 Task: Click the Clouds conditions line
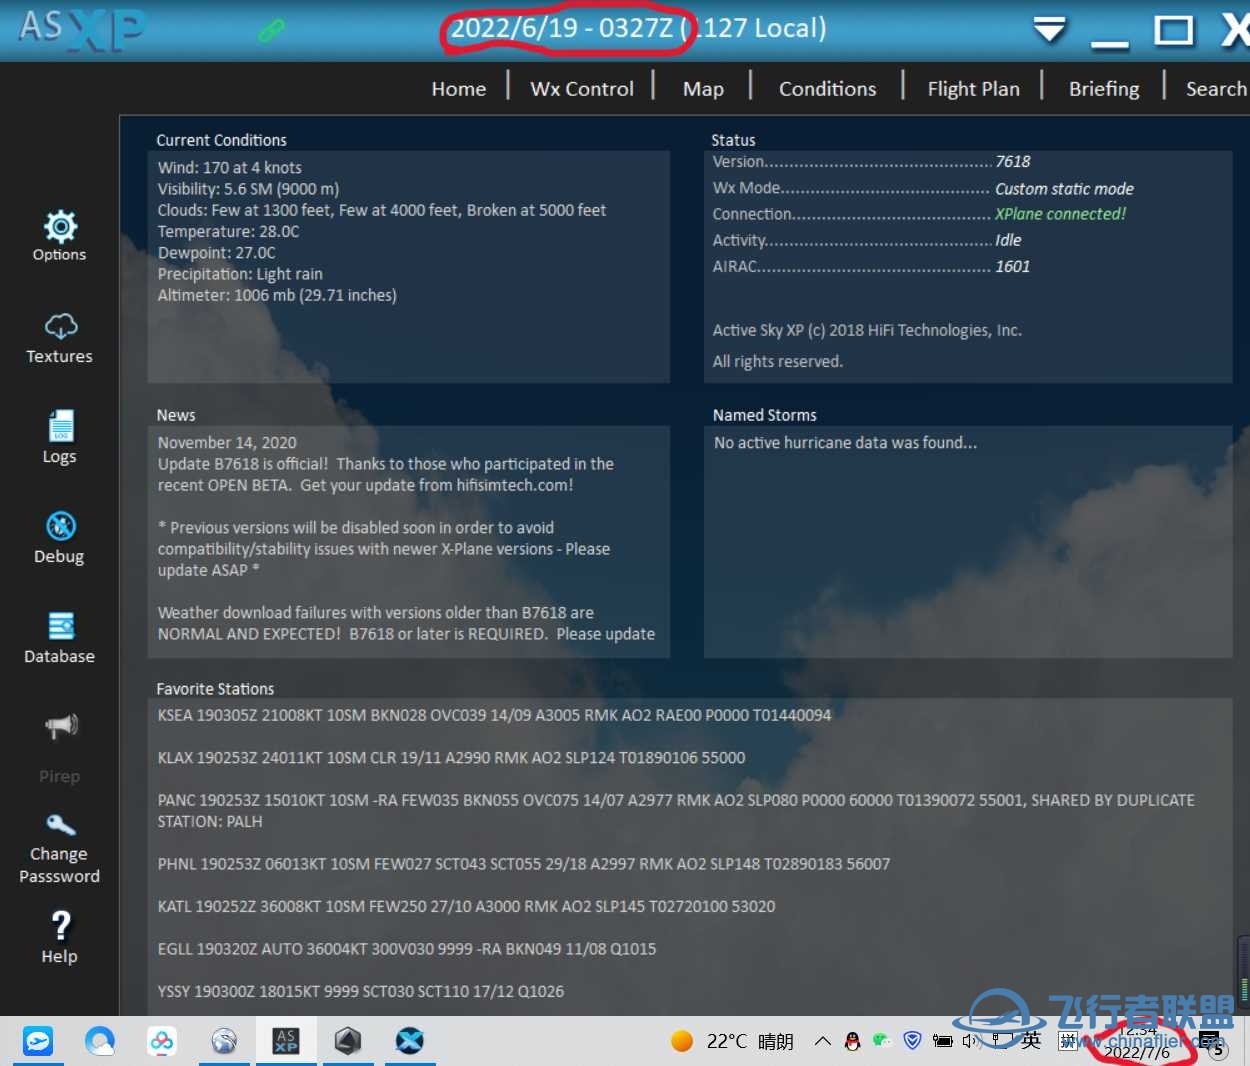point(382,210)
